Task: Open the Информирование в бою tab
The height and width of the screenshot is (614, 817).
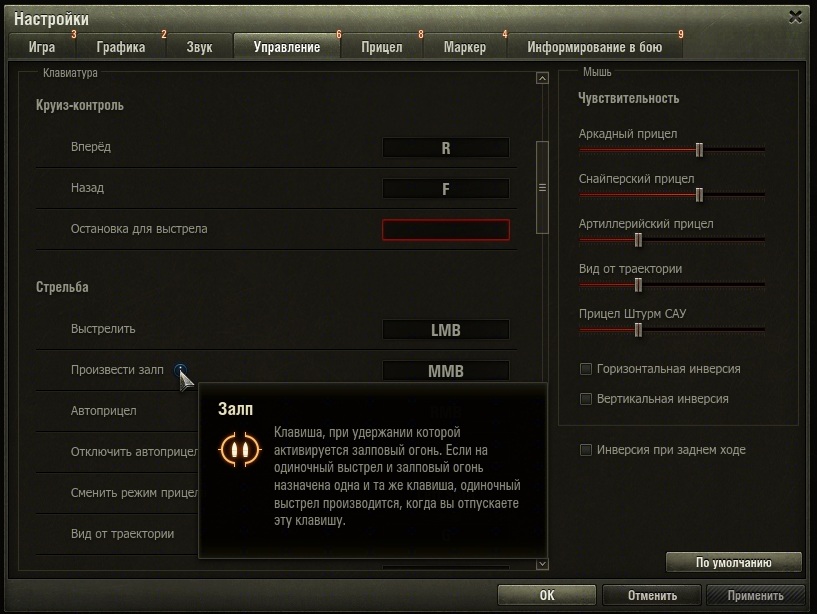Action: [x=595, y=47]
